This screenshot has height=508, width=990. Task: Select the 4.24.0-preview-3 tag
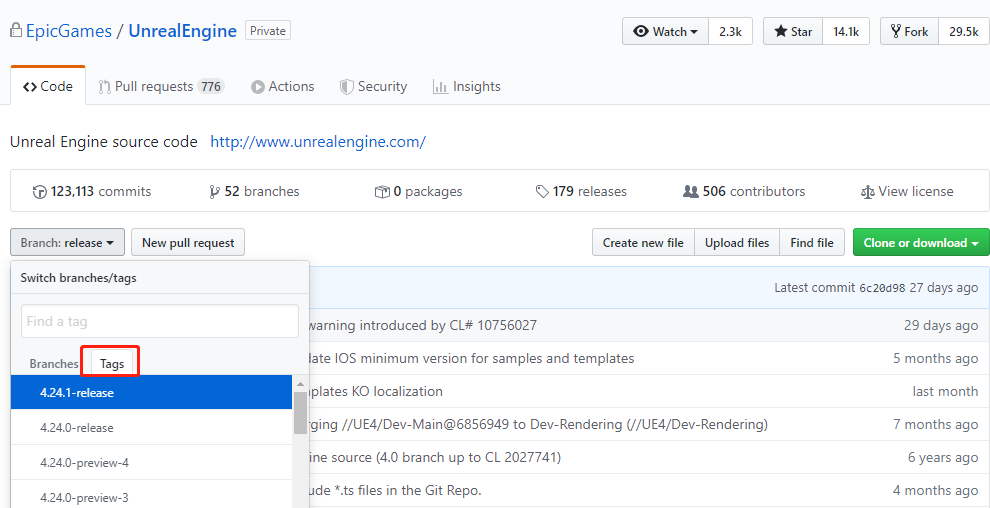click(x=152, y=495)
